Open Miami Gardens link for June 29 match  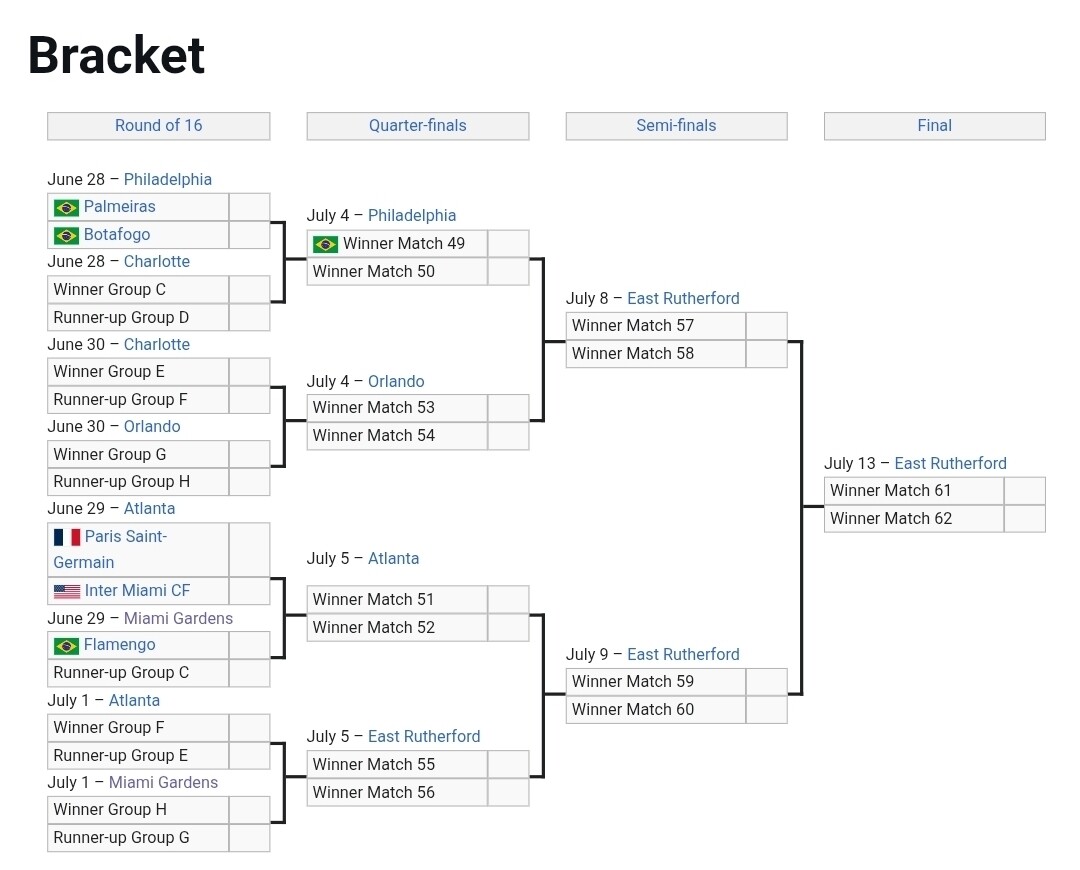[x=178, y=619]
